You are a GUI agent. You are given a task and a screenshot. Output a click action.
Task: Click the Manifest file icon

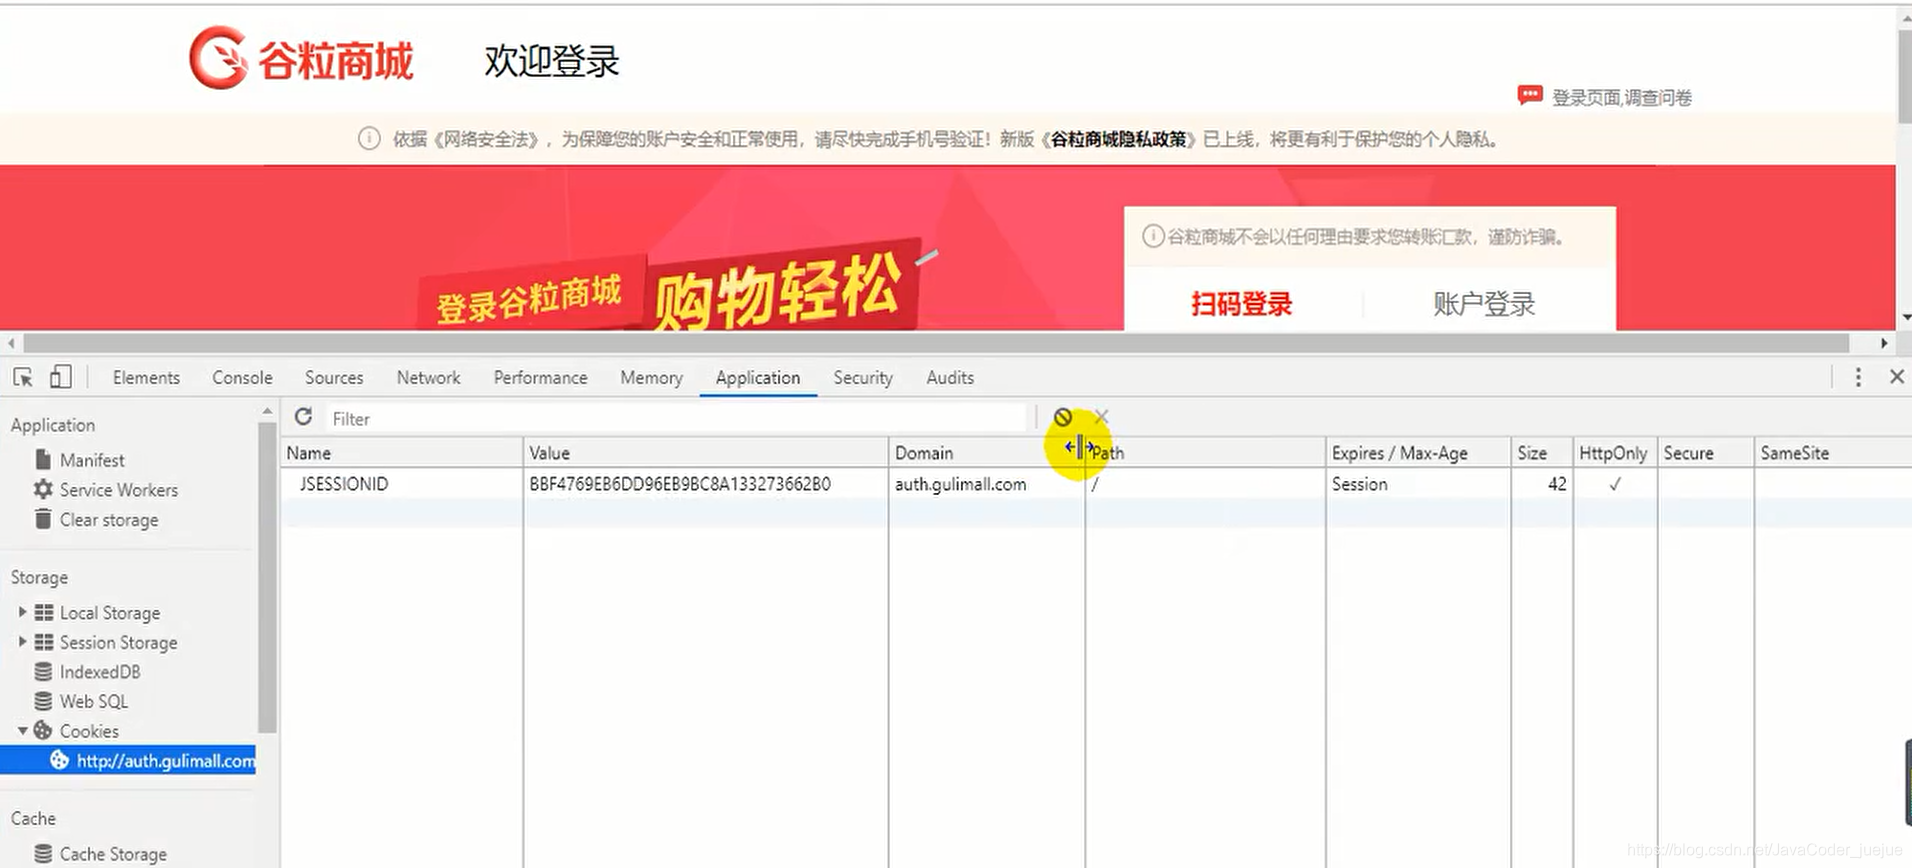point(43,459)
